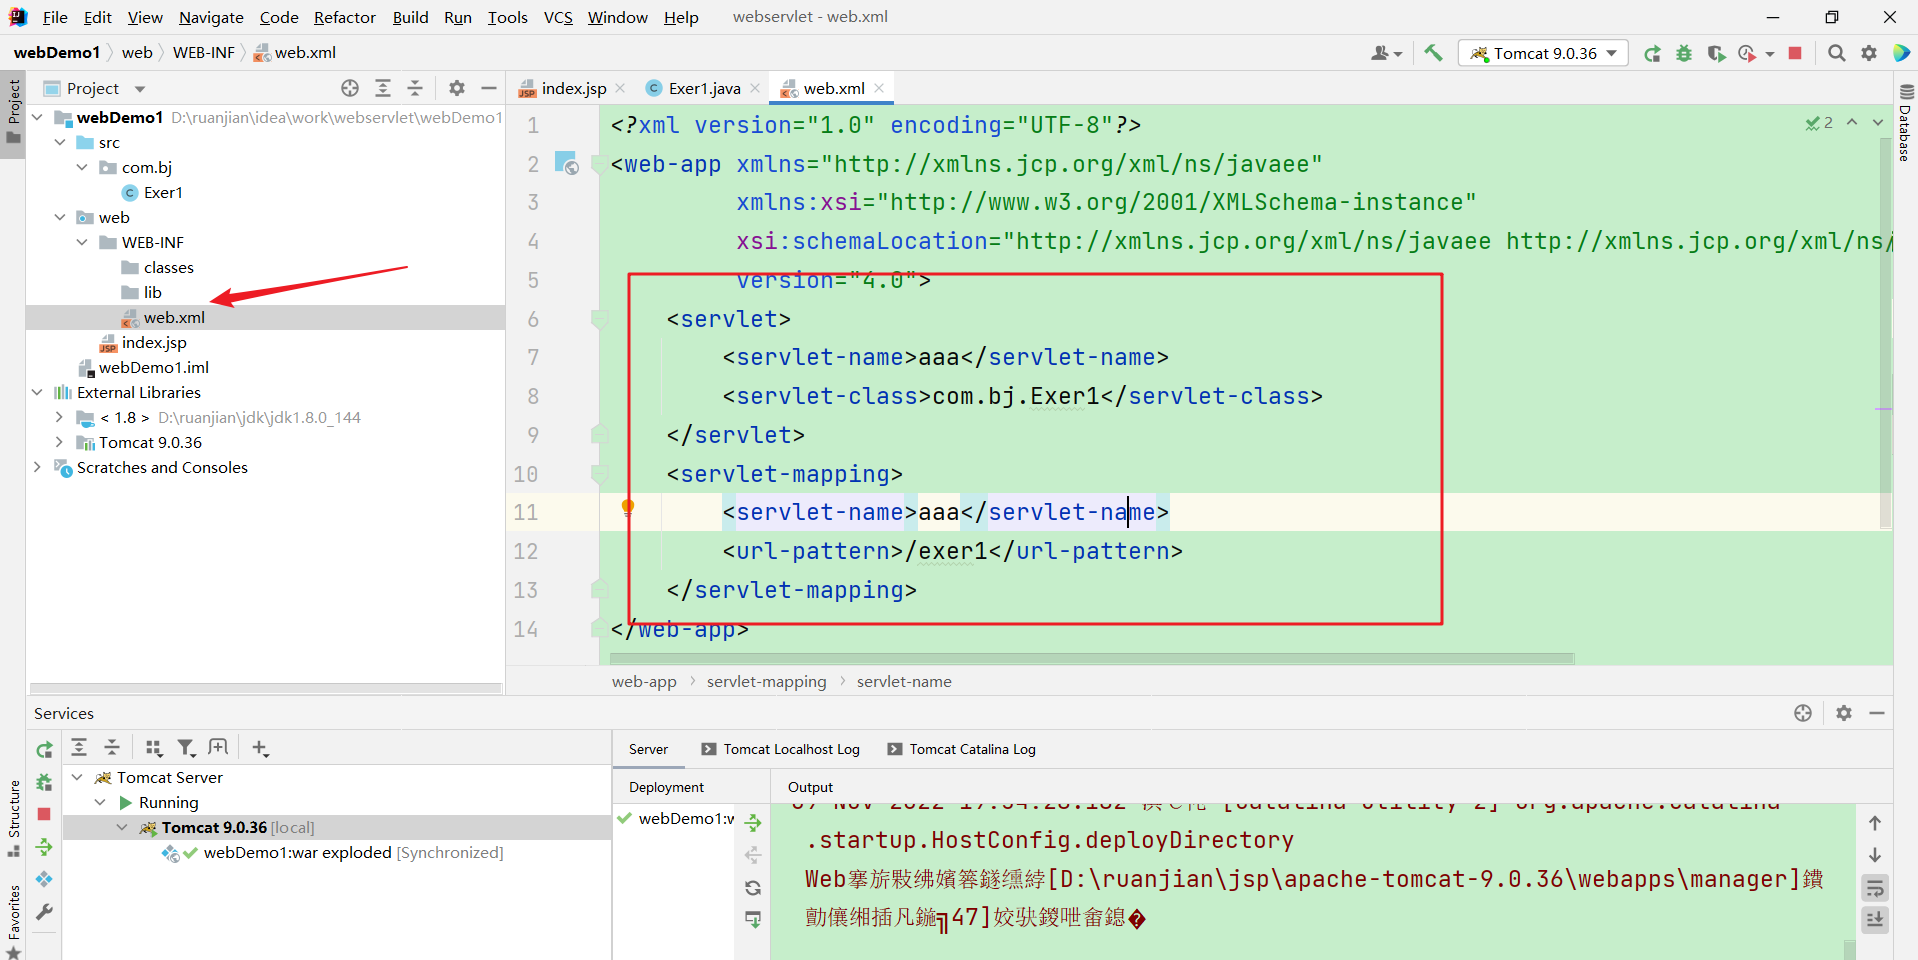Open the Tomcat Catalina Log tab
The width and height of the screenshot is (1918, 960).
962,749
